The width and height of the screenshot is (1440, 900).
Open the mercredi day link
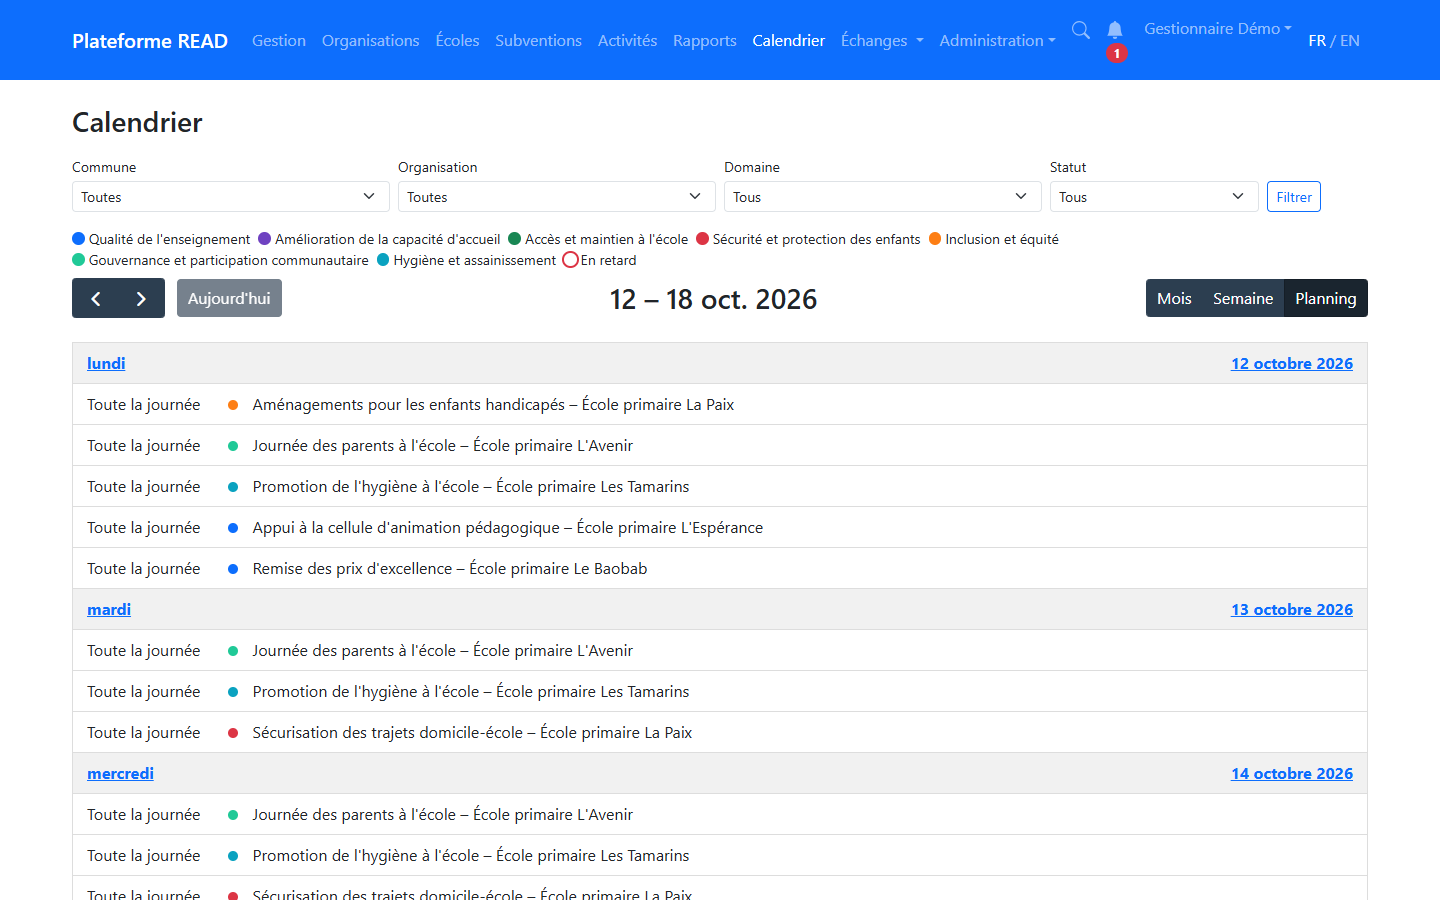click(120, 773)
